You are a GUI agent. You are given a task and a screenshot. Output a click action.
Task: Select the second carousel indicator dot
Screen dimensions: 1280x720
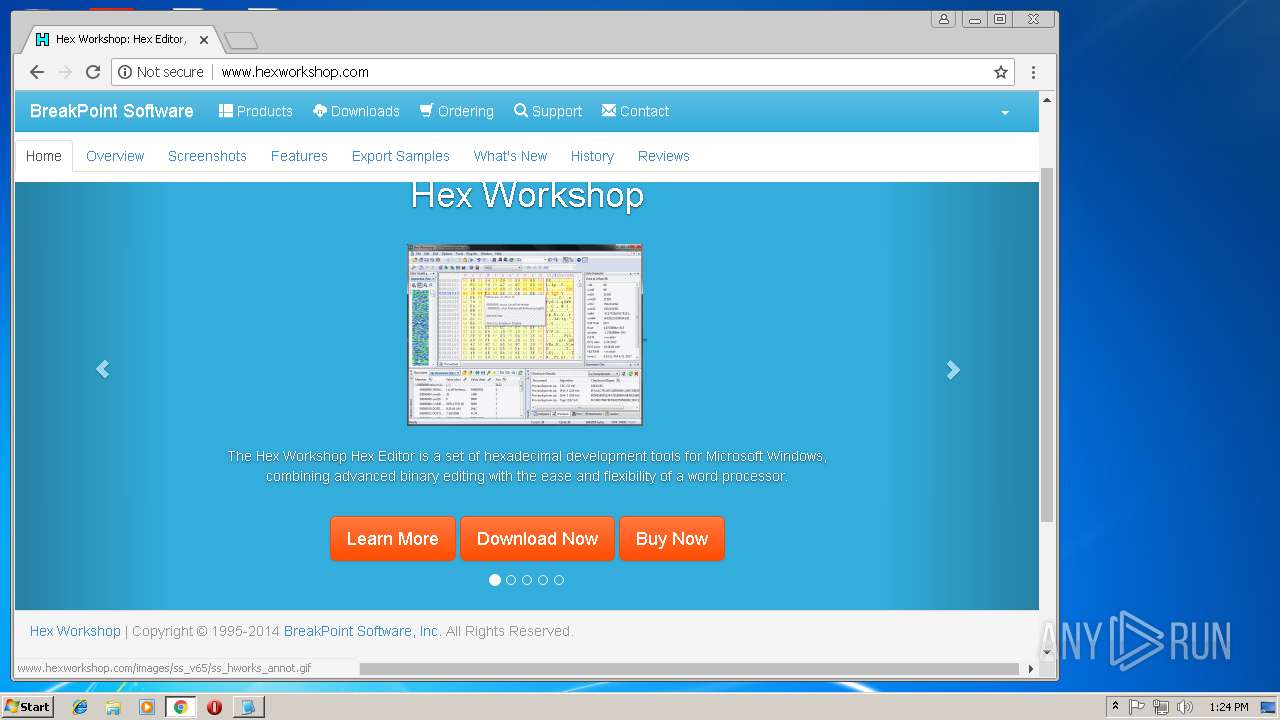pos(511,580)
